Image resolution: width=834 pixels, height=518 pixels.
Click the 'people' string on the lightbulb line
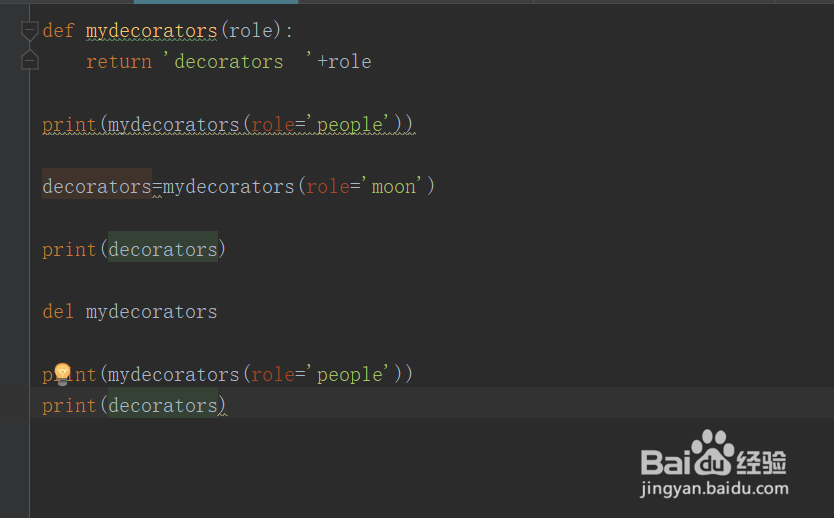pyautogui.click(x=350, y=374)
